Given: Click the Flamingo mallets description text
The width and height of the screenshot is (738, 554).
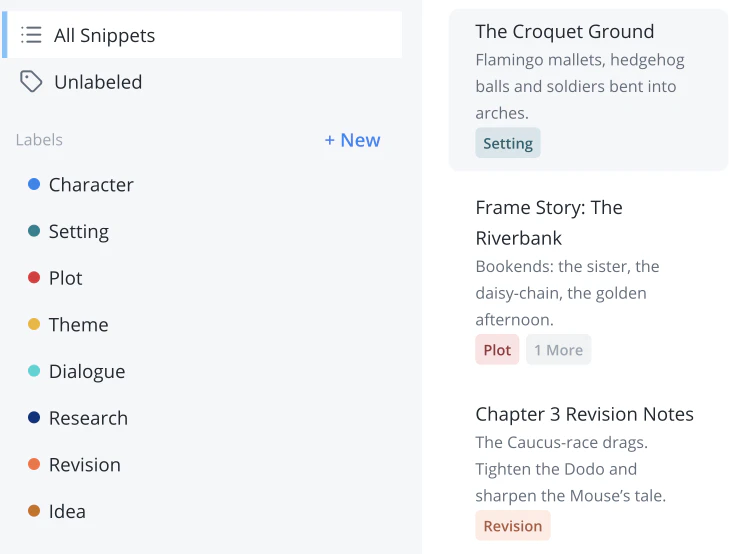Looking at the screenshot, I should click(x=580, y=87).
